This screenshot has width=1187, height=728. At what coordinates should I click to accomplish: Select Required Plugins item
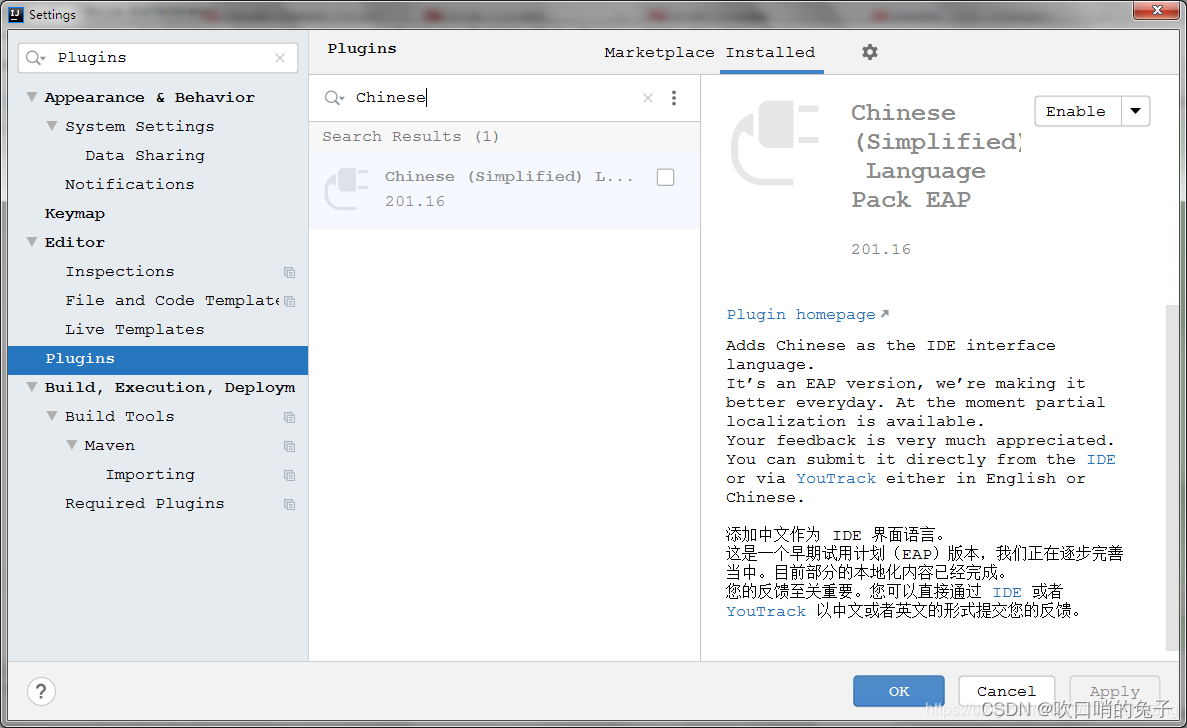click(x=145, y=503)
